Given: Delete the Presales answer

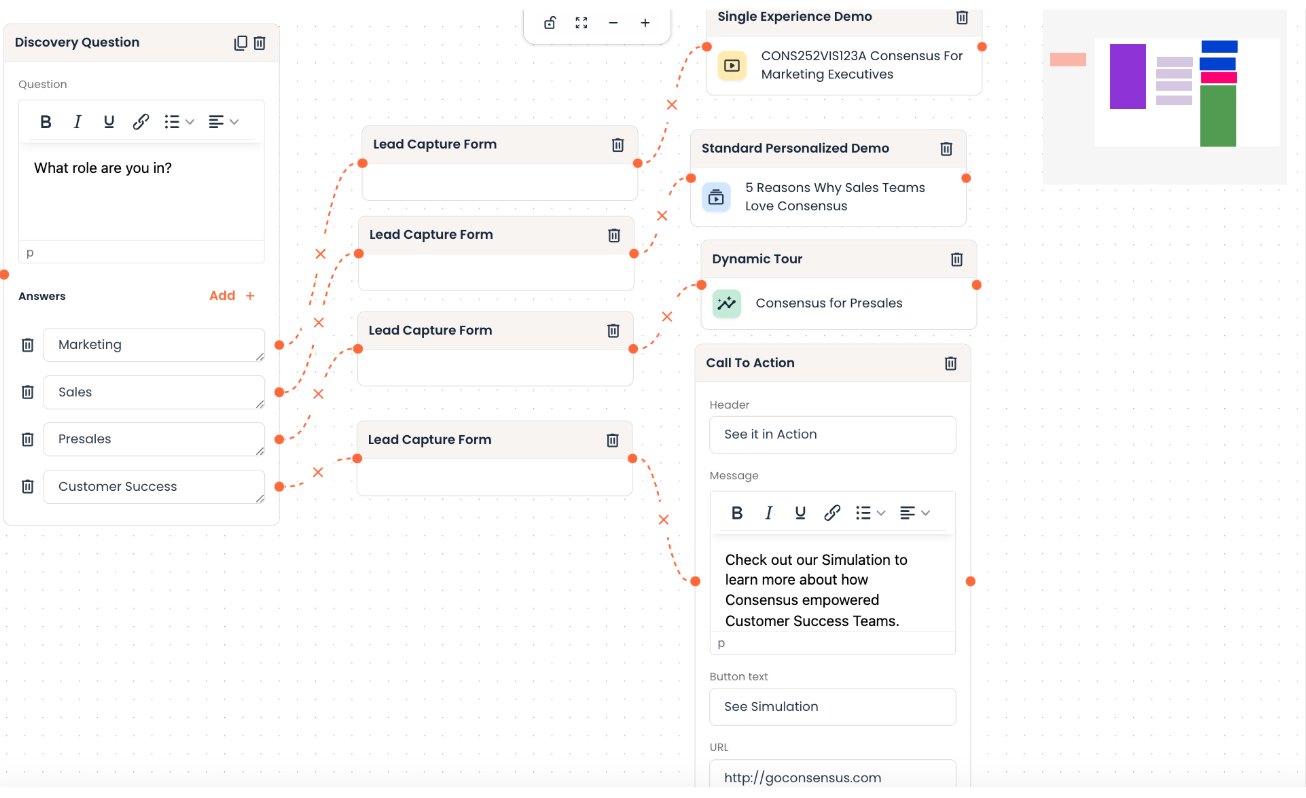Looking at the screenshot, I should click(x=28, y=439).
